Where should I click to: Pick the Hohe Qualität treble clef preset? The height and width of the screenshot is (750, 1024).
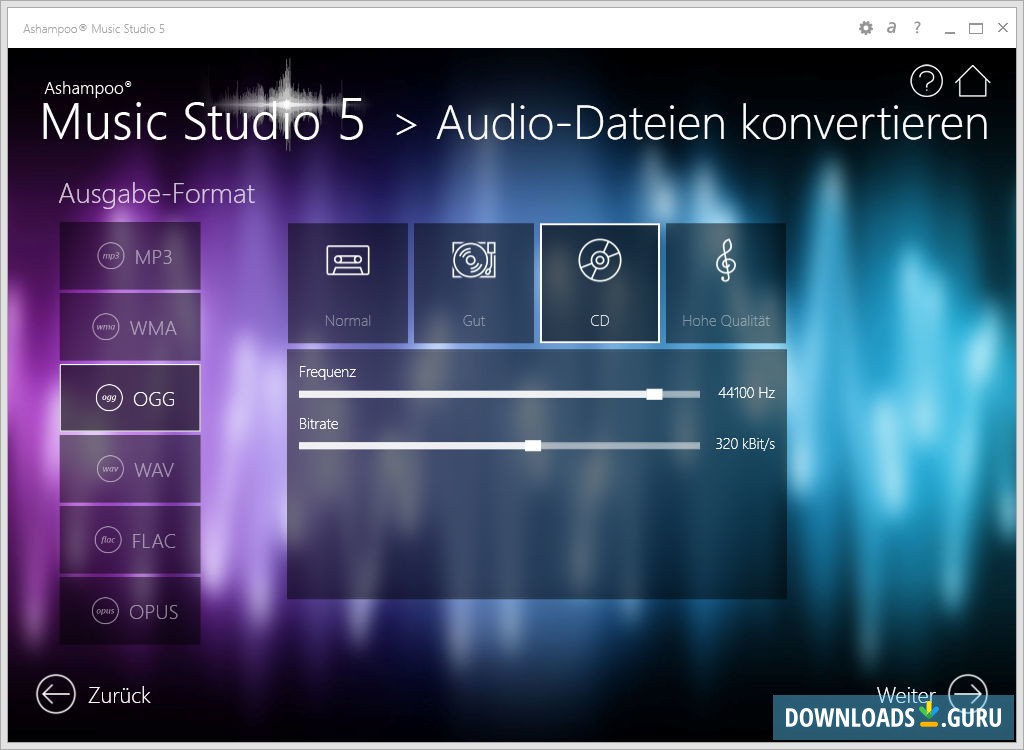click(726, 283)
